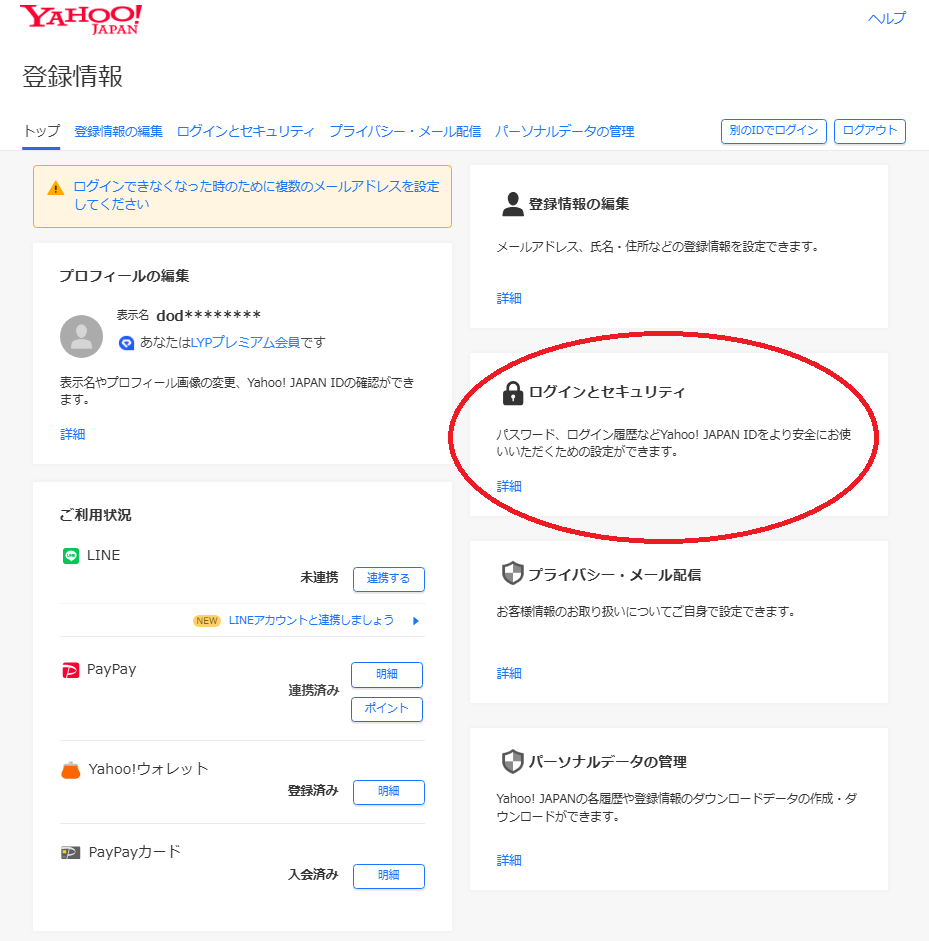
Task: Click the 連携する button for LINE
Action: click(x=388, y=579)
